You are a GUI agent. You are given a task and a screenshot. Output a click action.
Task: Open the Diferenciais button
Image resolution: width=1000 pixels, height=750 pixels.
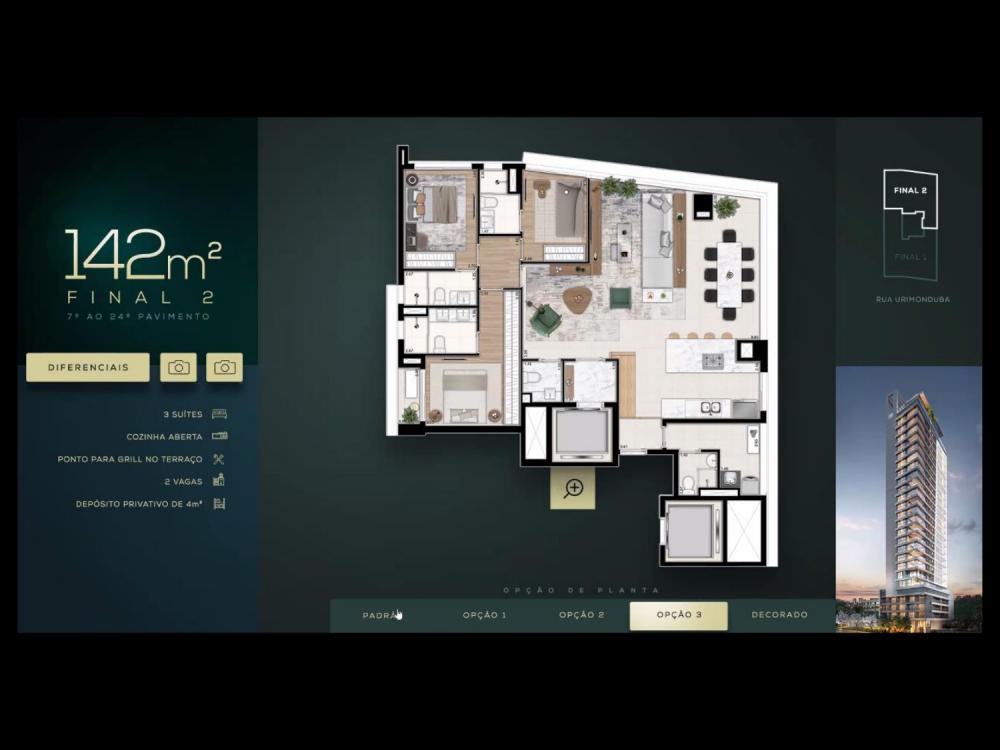click(x=88, y=367)
